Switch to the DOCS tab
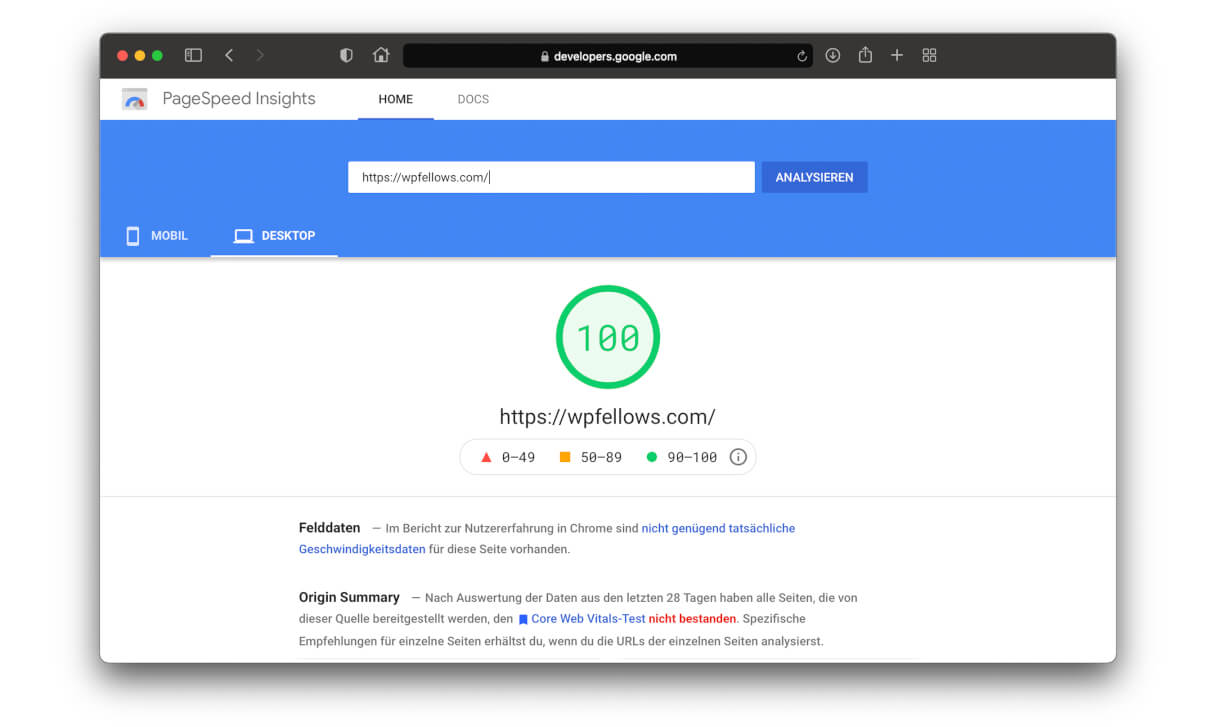The width and height of the screenshot is (1217, 727). pyautogui.click(x=473, y=99)
